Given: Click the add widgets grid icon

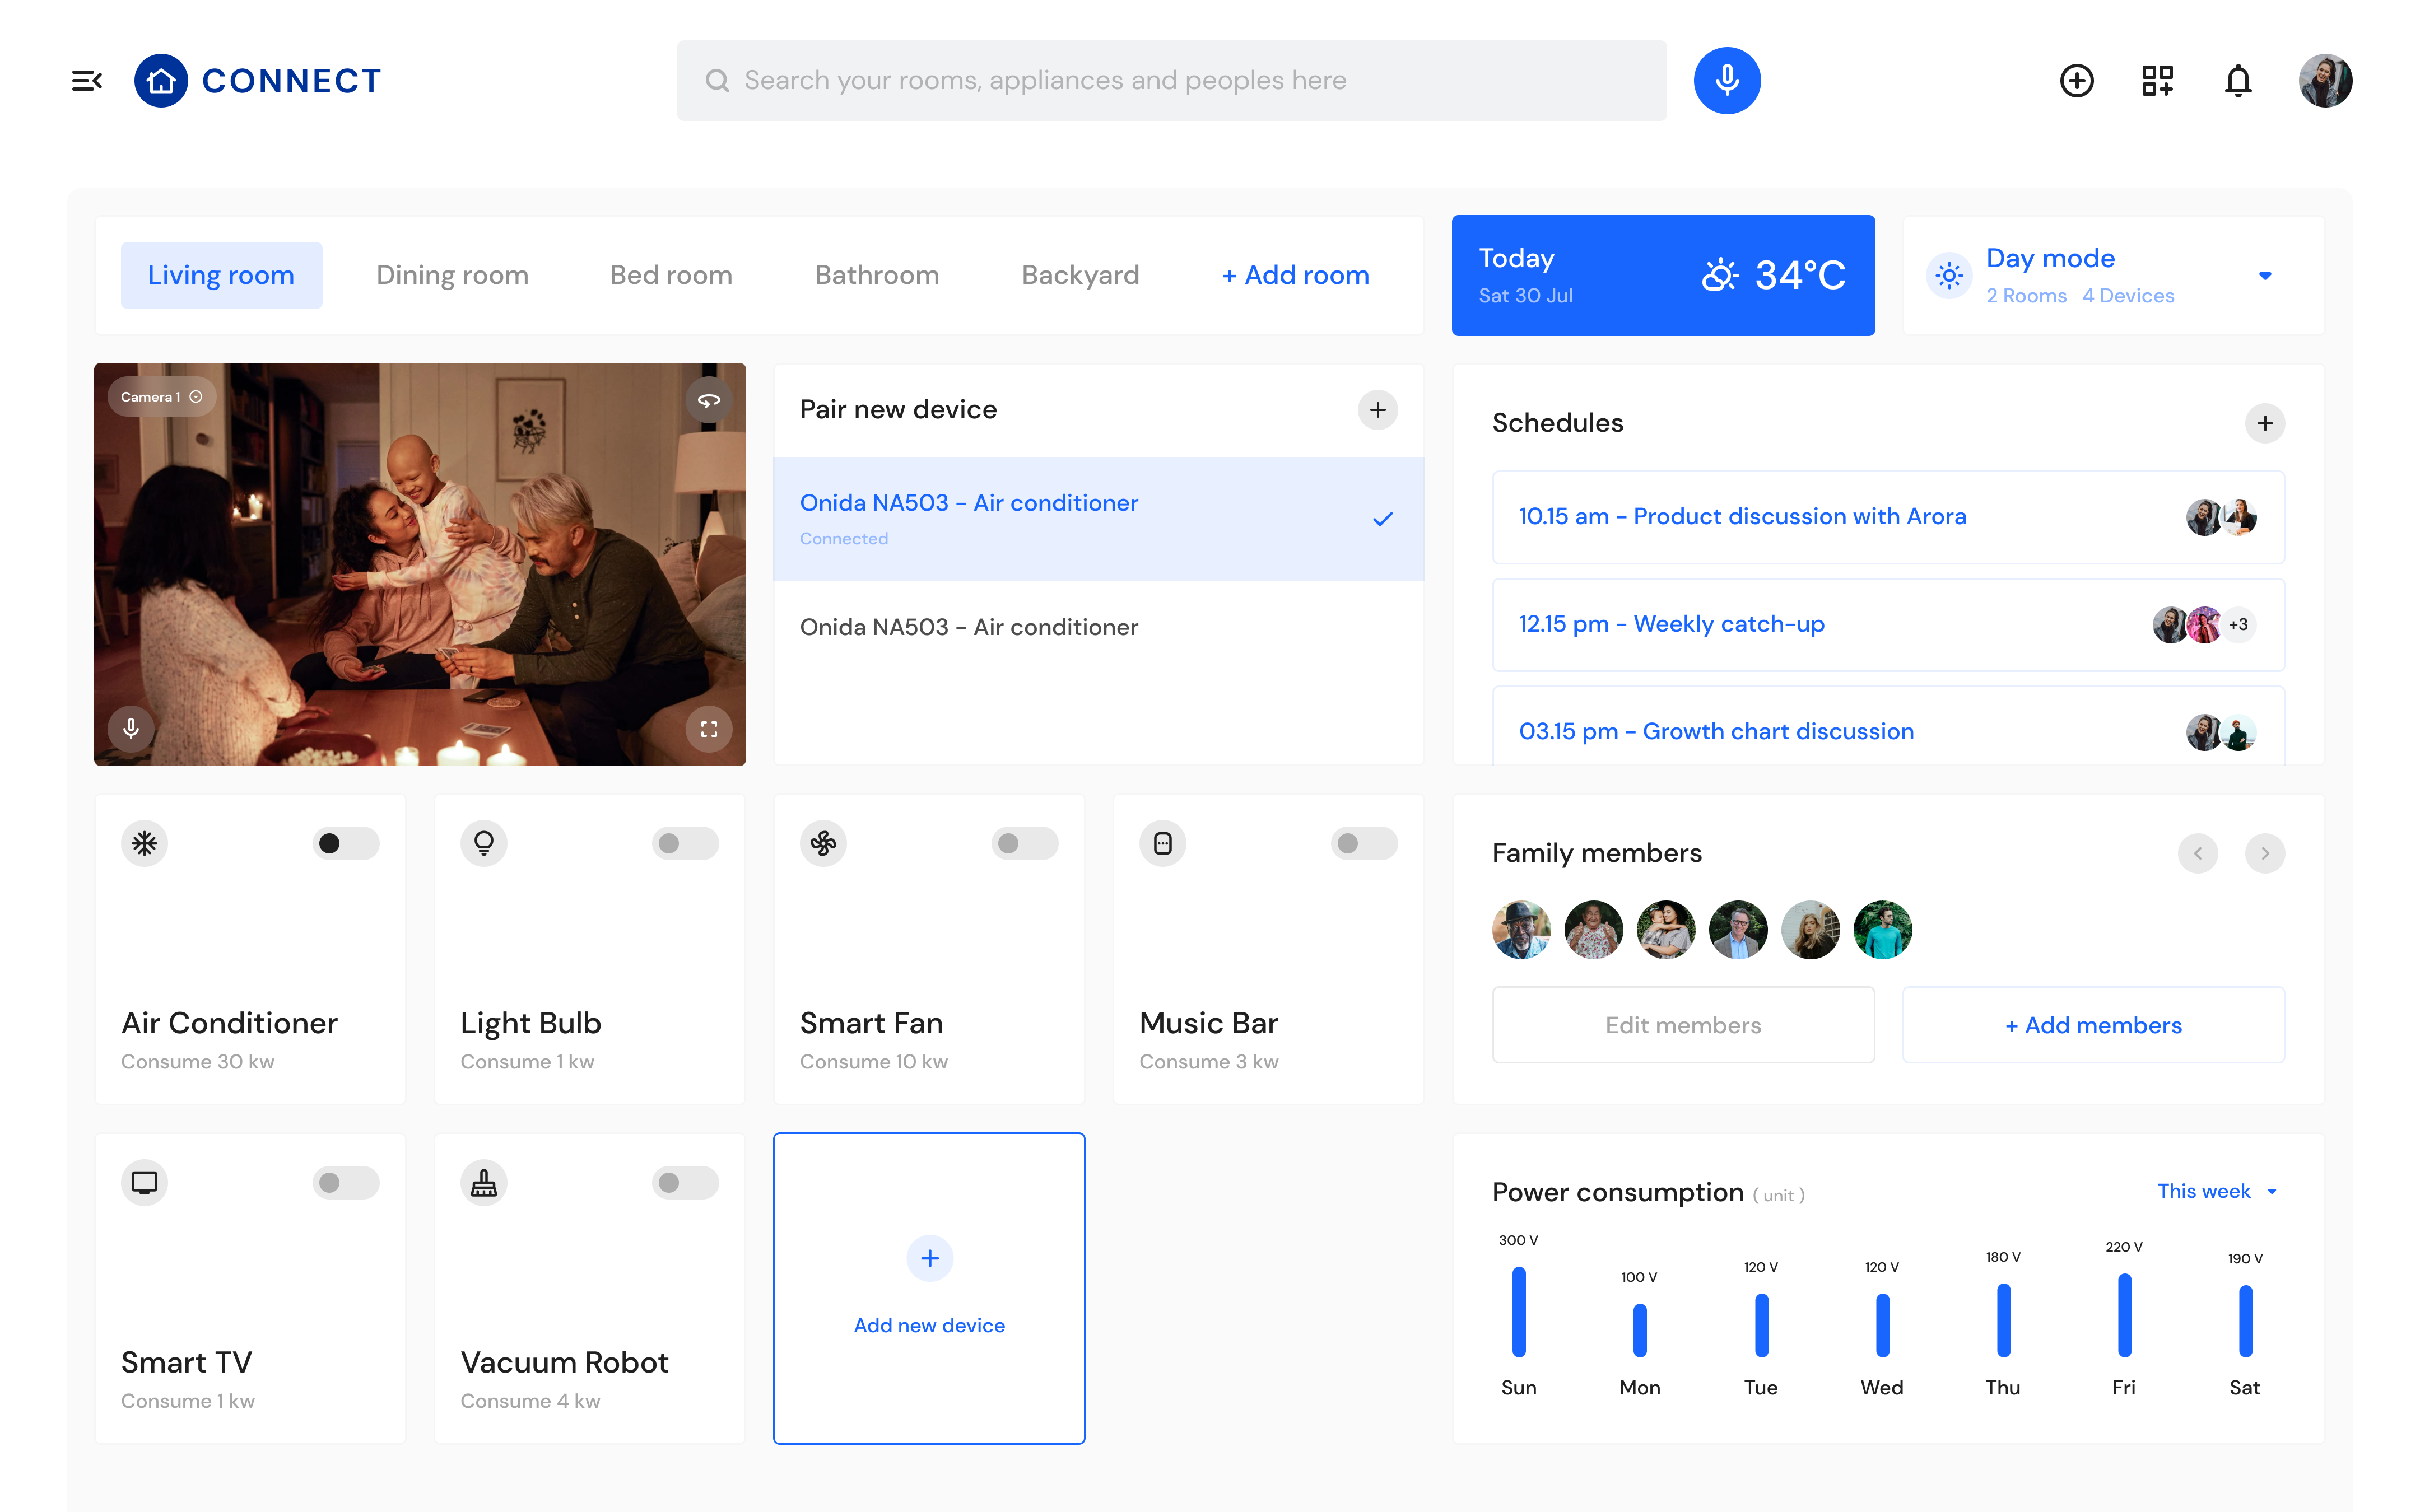Looking at the screenshot, I should pyautogui.click(x=2157, y=80).
